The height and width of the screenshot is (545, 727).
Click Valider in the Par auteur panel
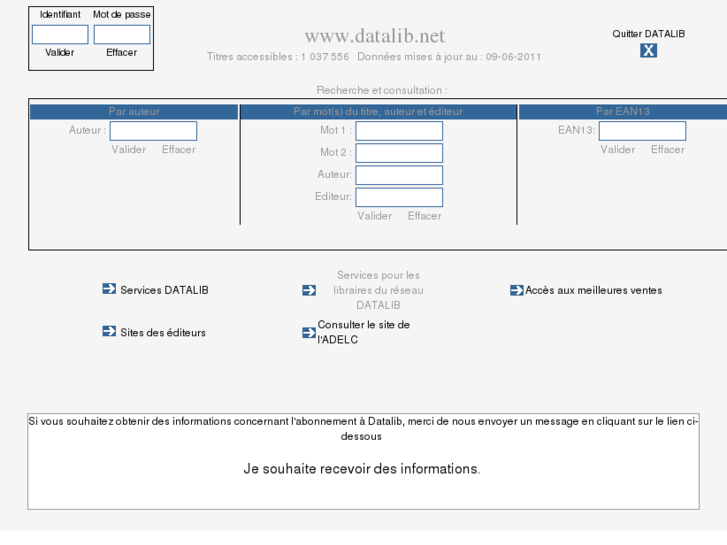coord(128,149)
